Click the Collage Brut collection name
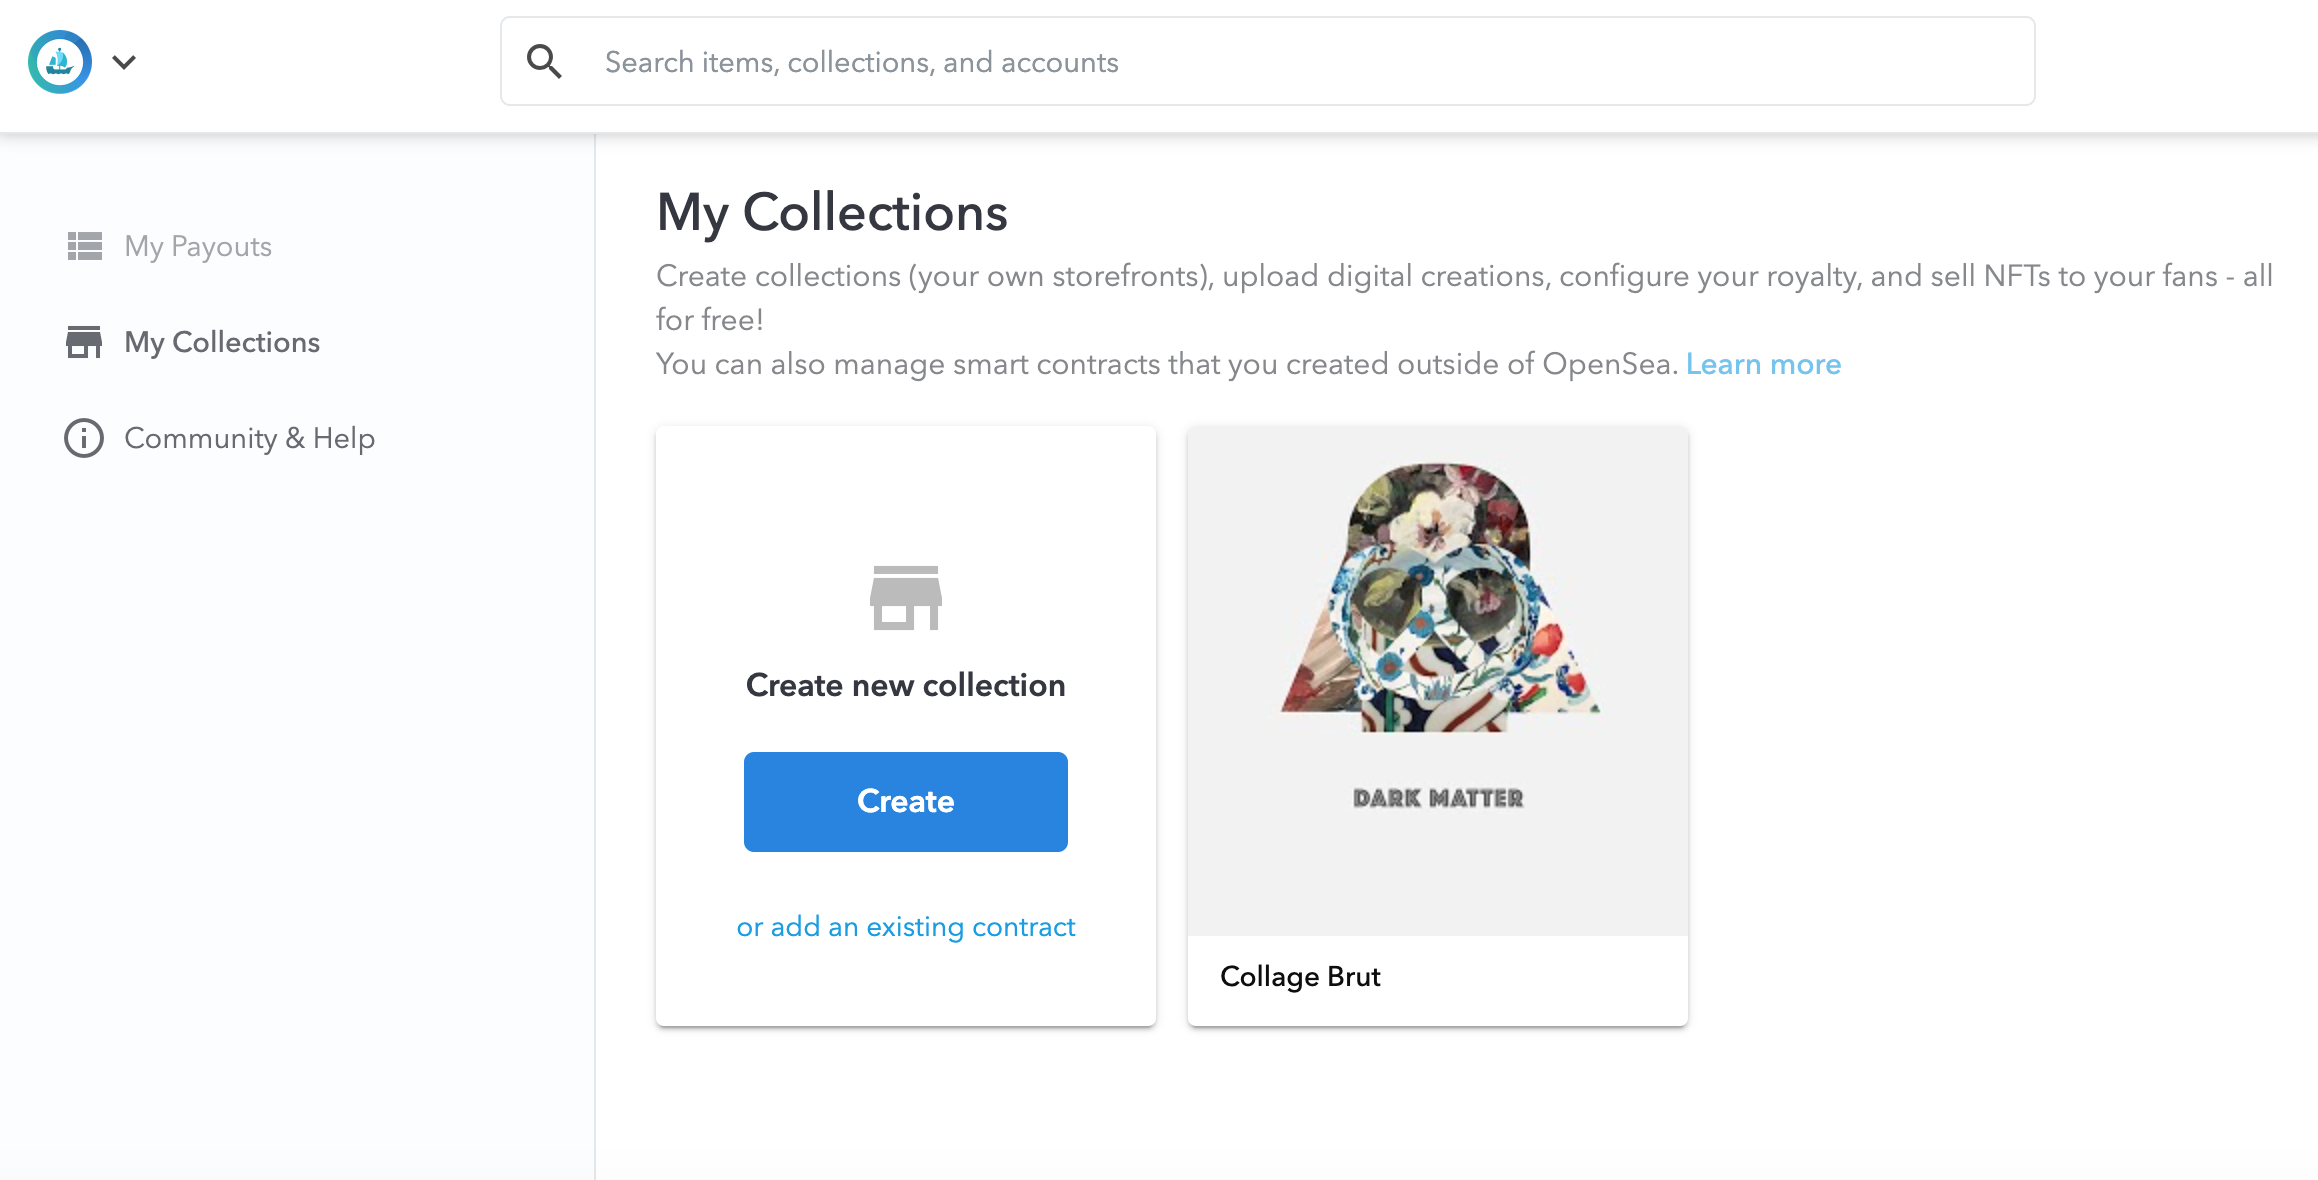 tap(1300, 976)
